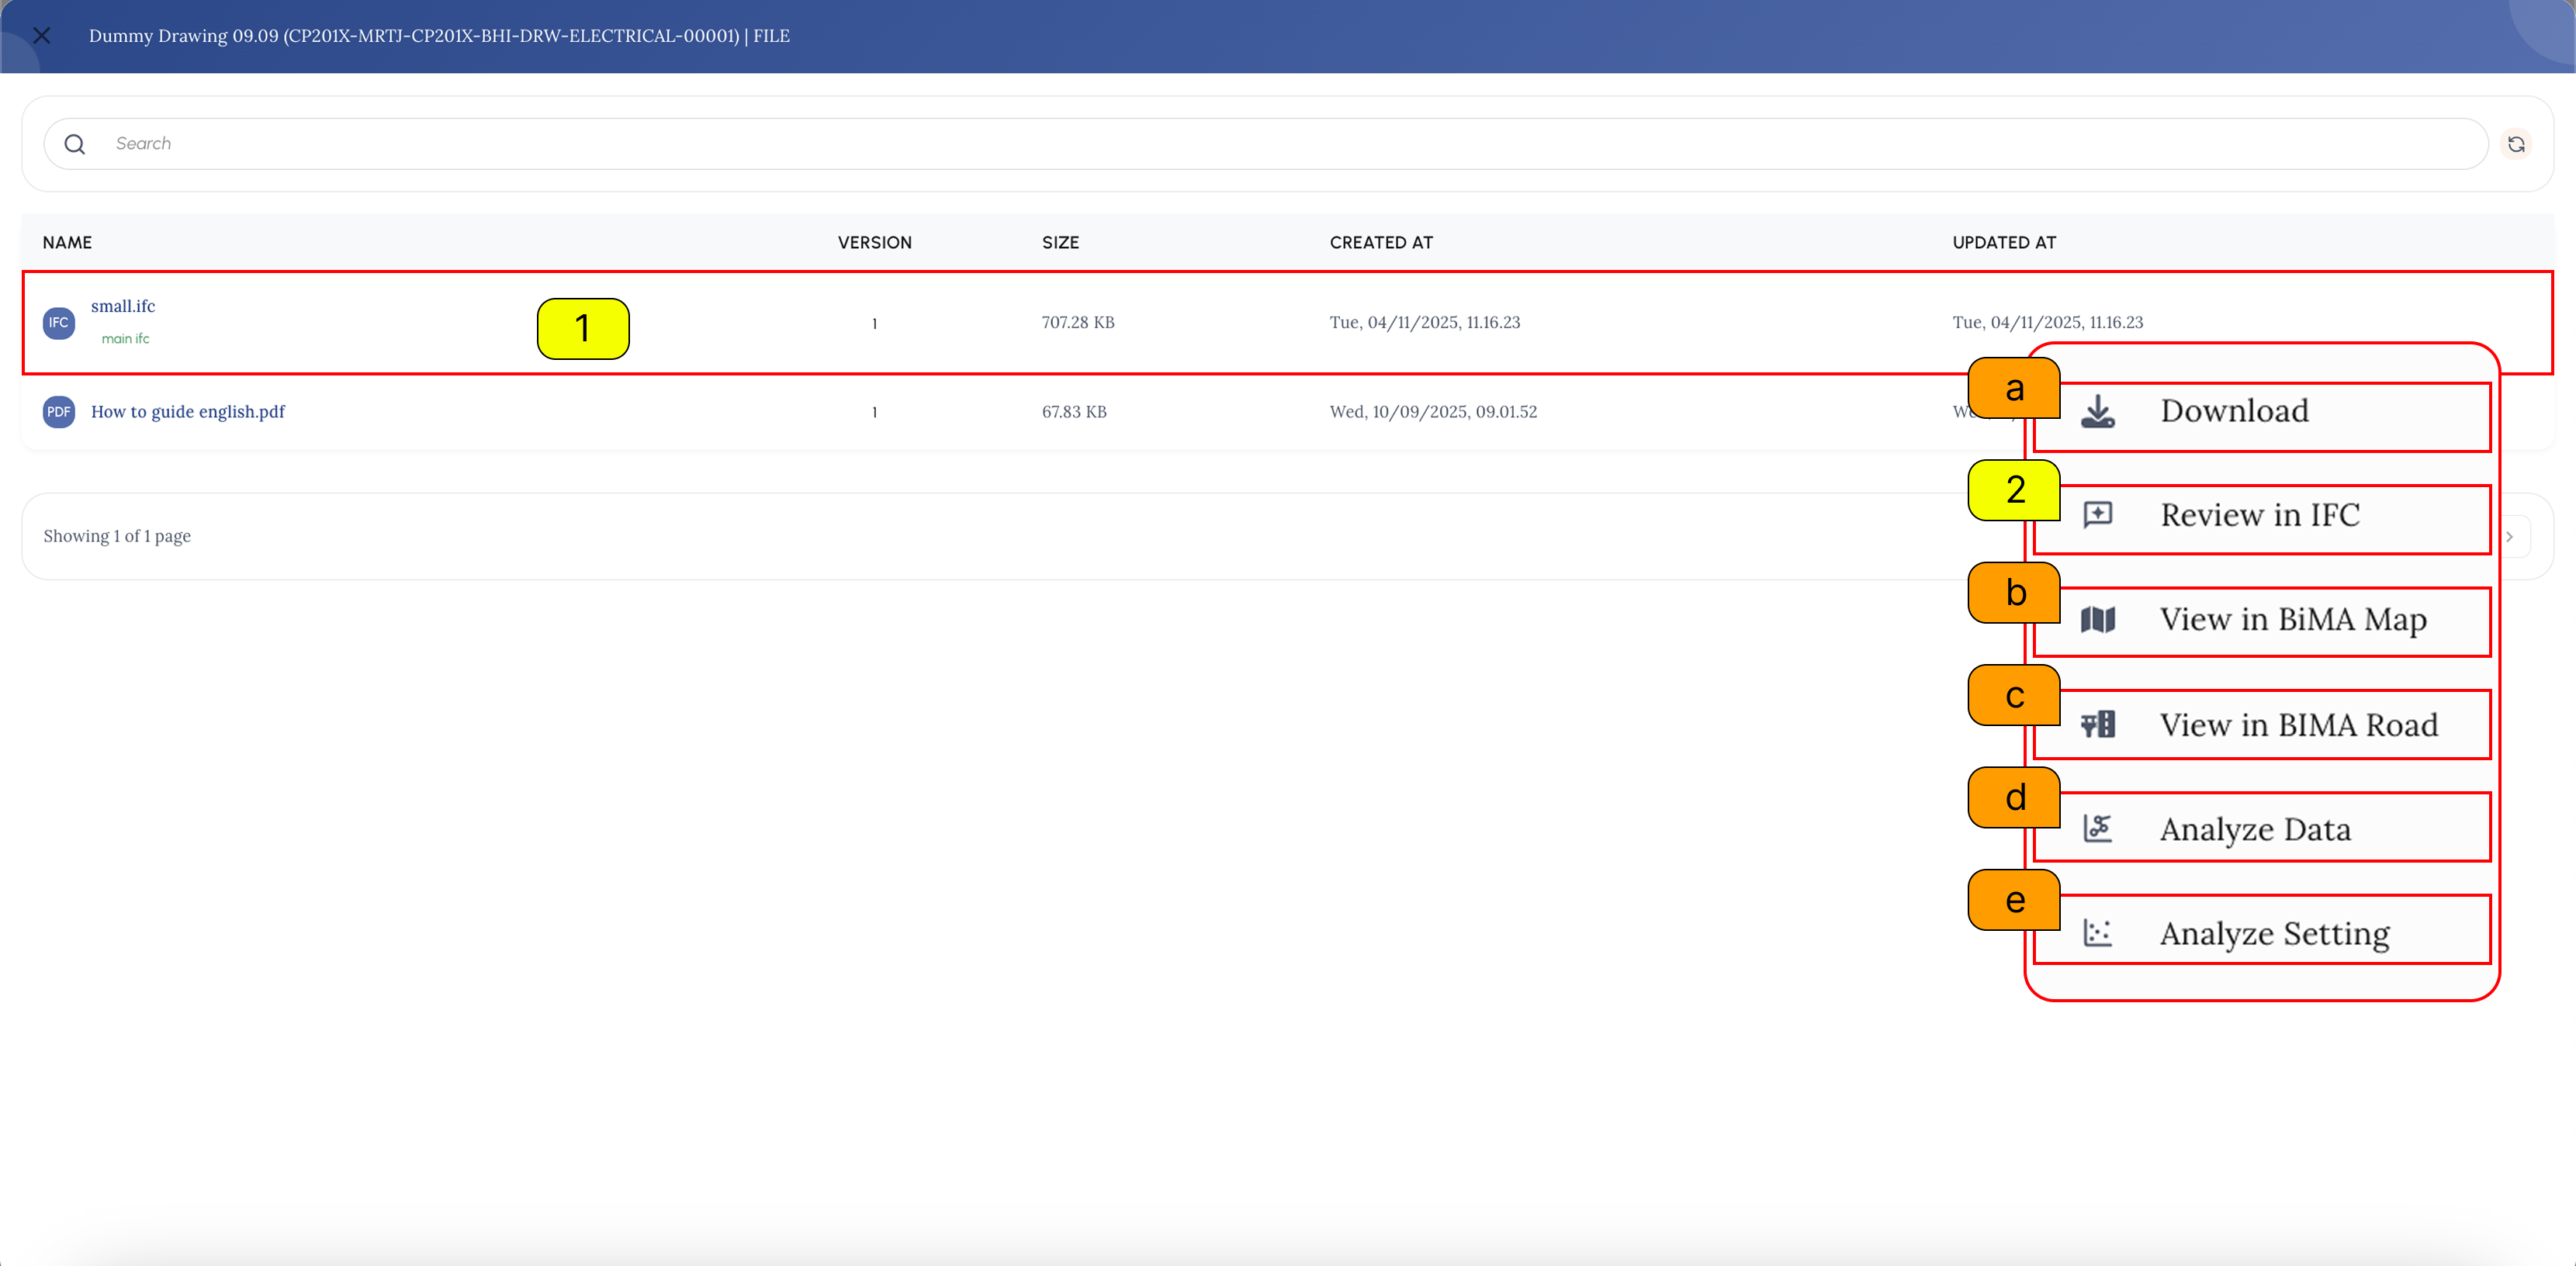Viewport: 2576px width, 1266px height.
Task: Click the 707.28 KB size cell
Action: pos(1078,323)
